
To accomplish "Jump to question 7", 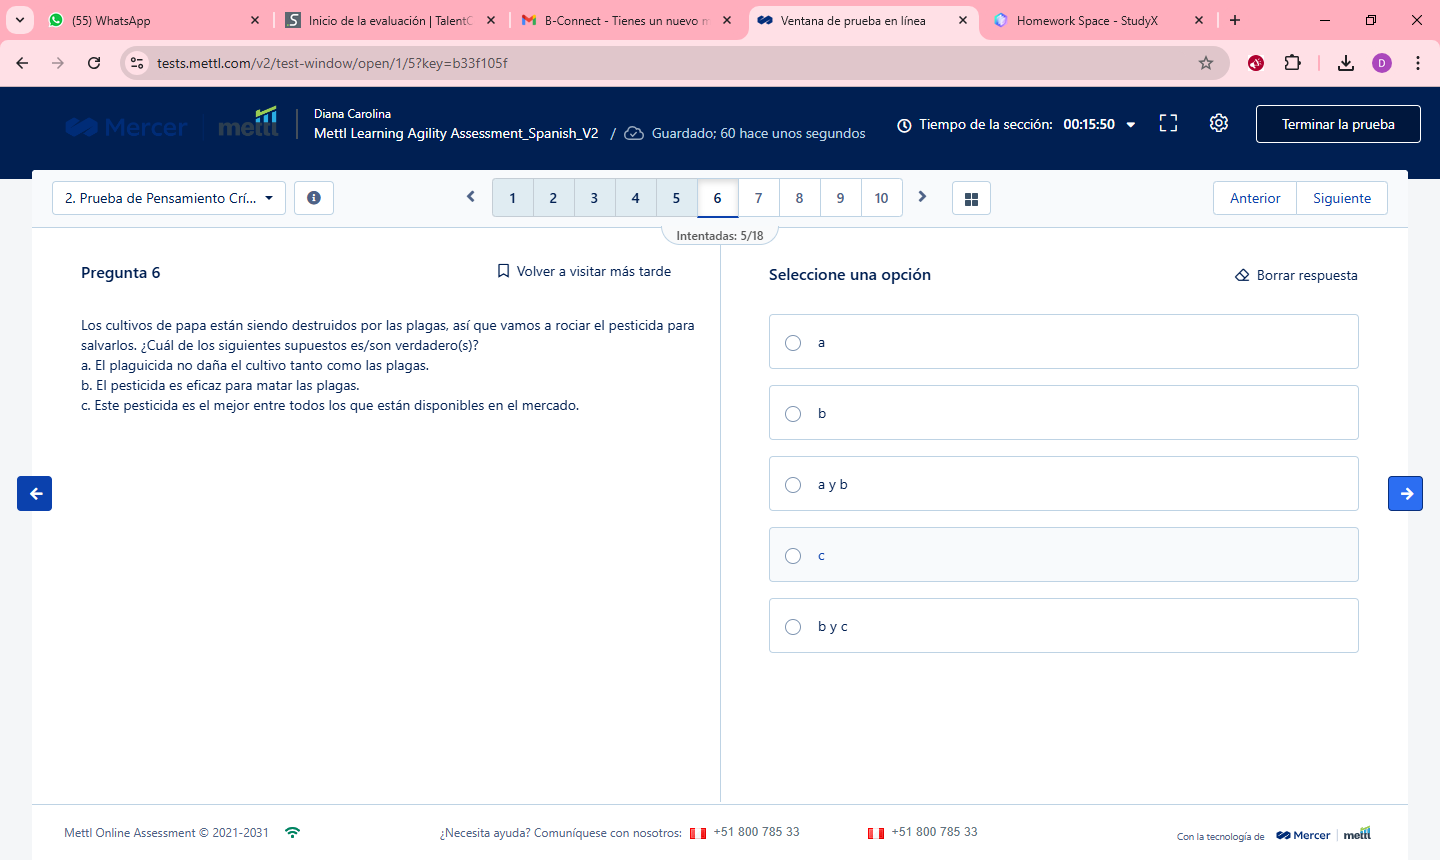I will pyautogui.click(x=758, y=198).
